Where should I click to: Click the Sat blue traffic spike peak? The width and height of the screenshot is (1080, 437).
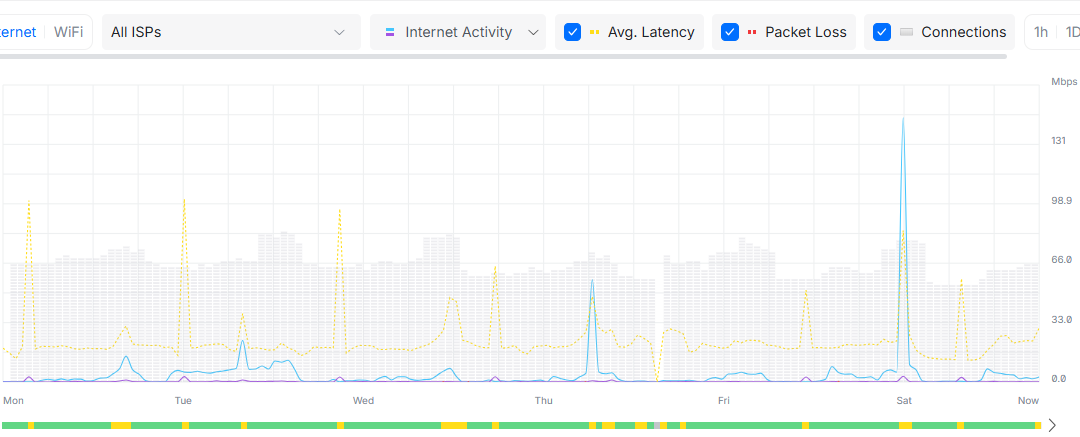pos(903,119)
